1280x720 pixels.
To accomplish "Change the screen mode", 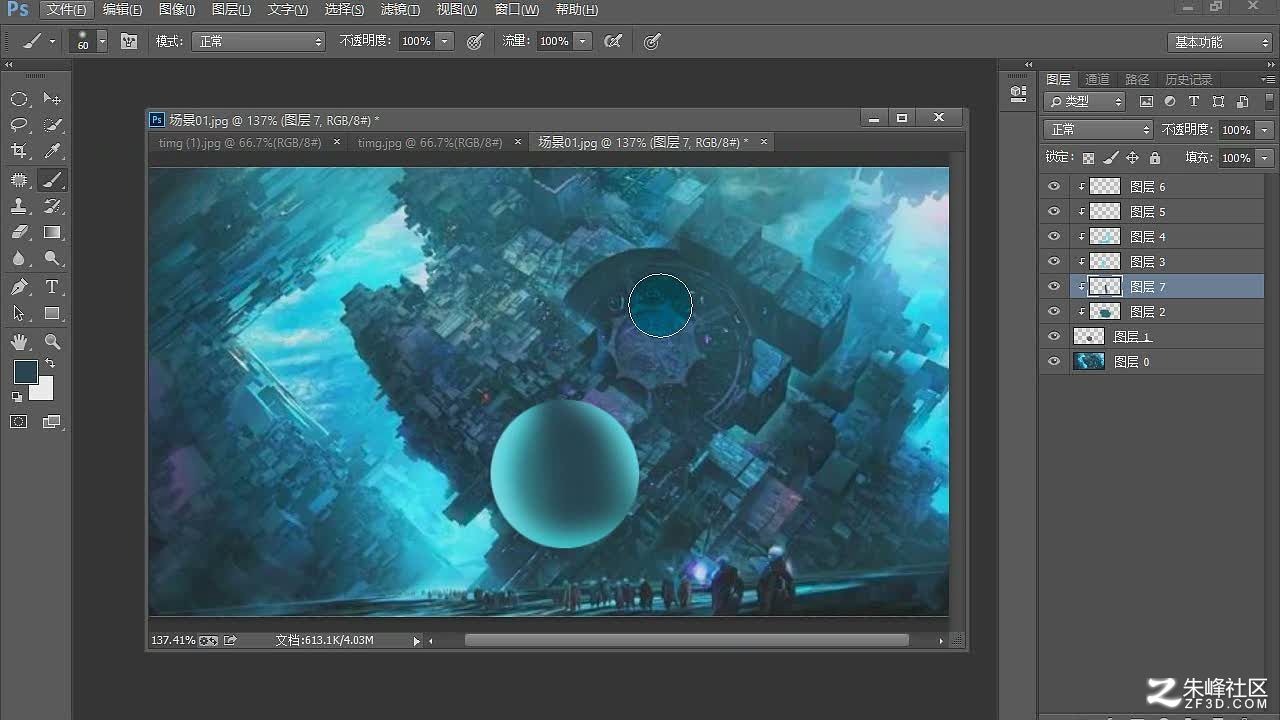I will click(x=52, y=422).
